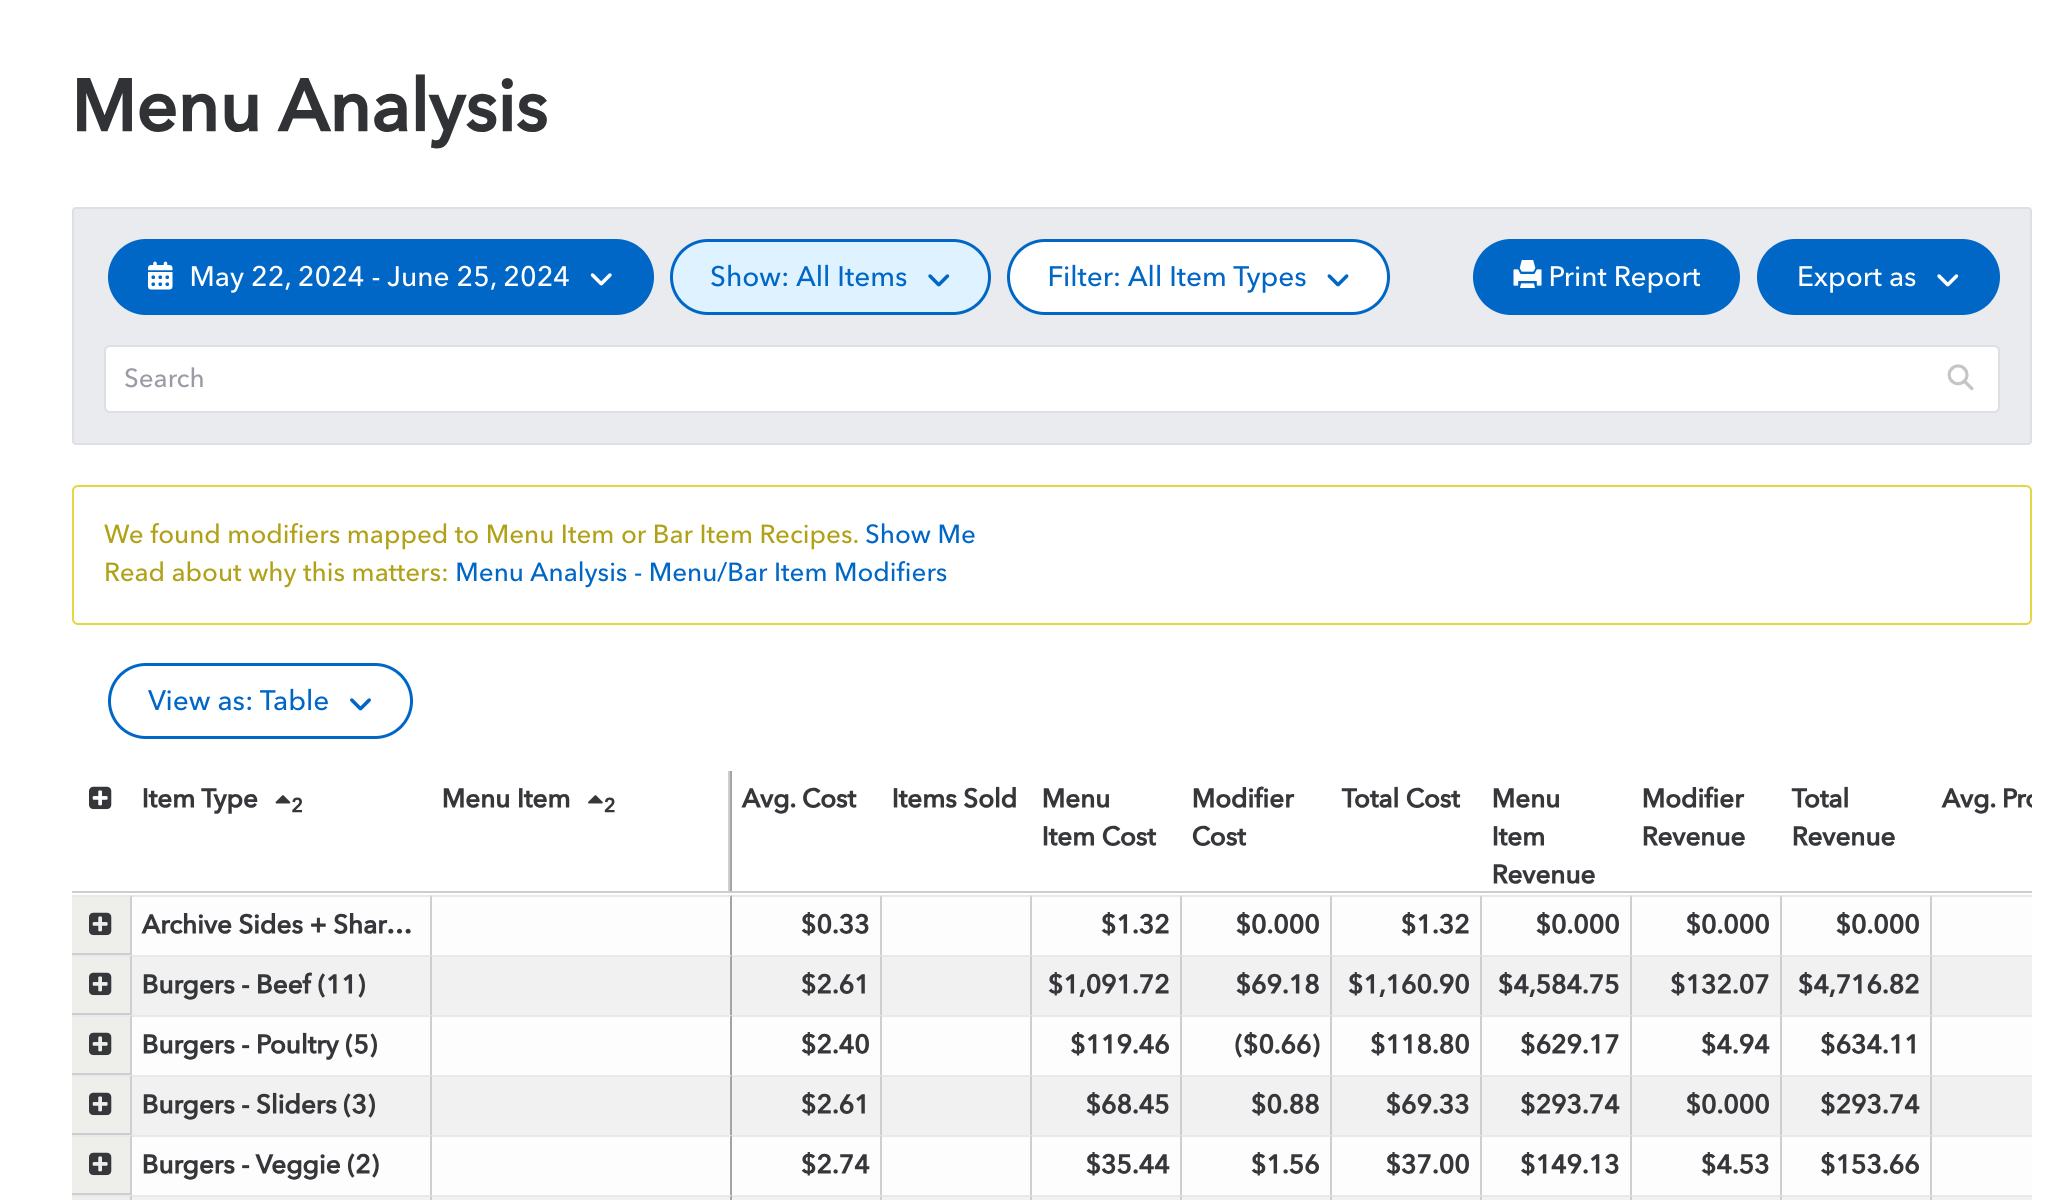
Task: Expand the Burgers - Beef (11) row
Action: click(100, 984)
